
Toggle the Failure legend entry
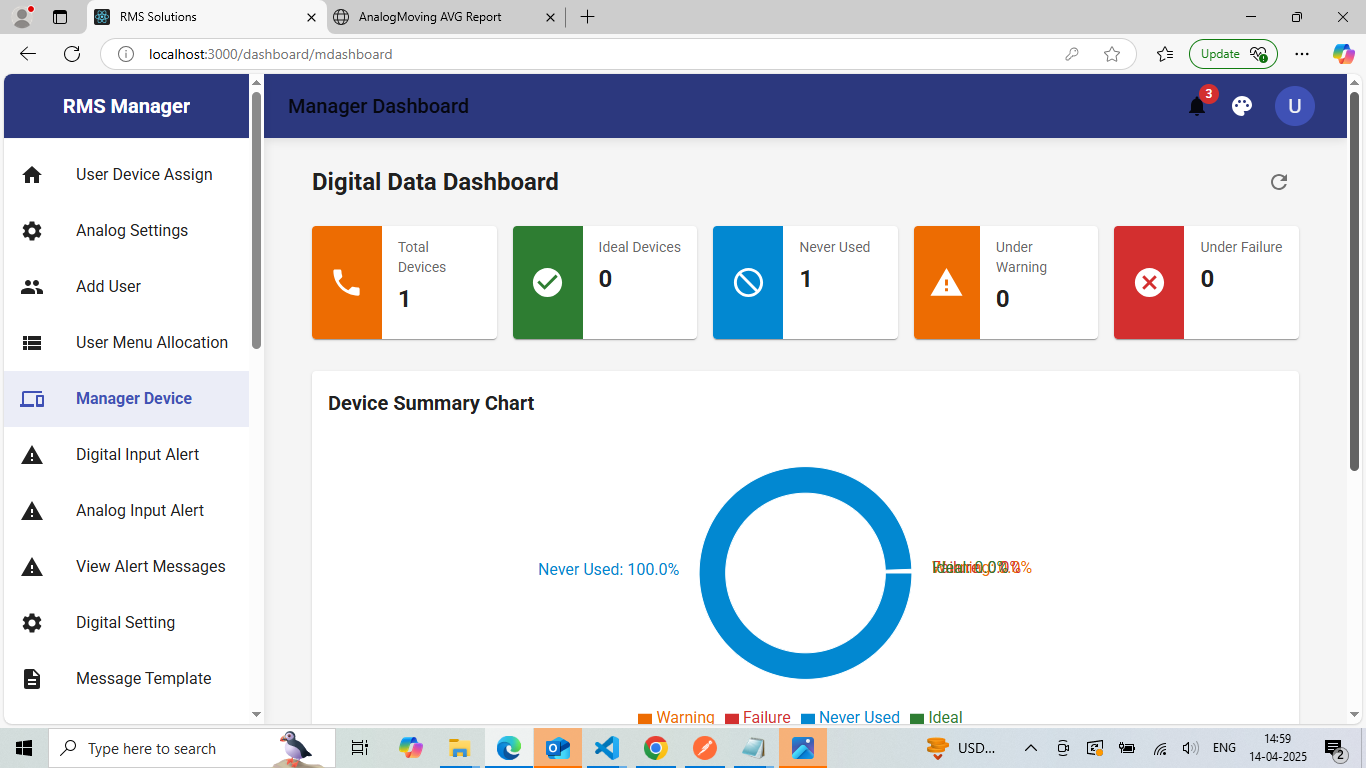tap(757, 717)
